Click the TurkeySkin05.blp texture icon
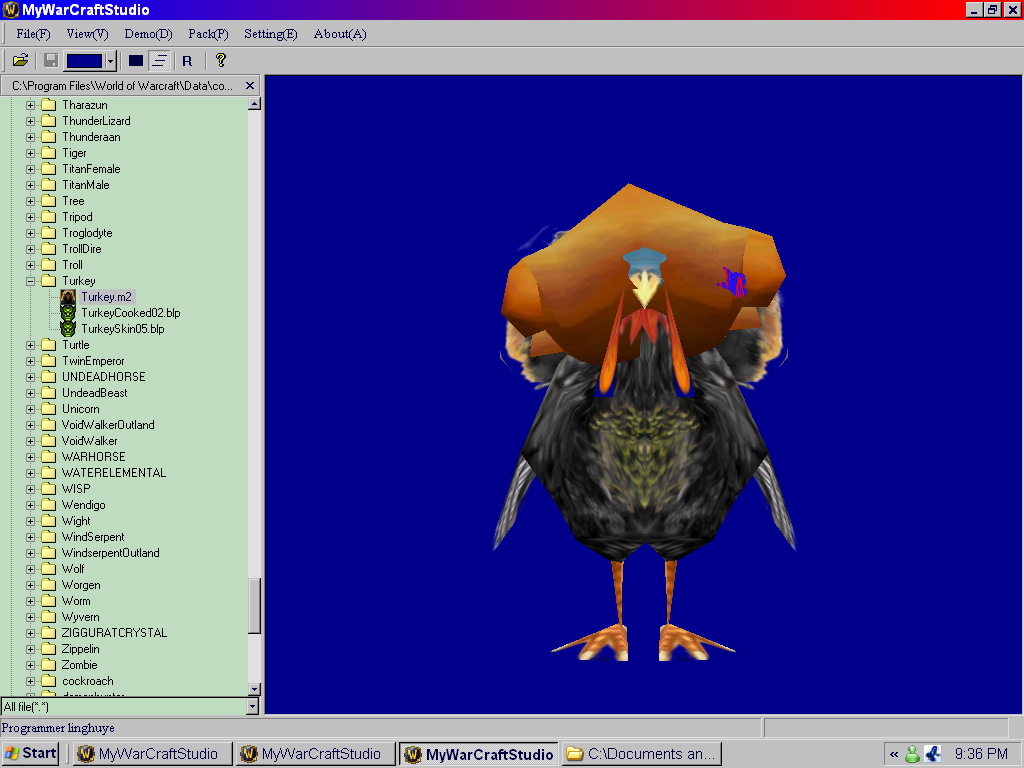The height and width of the screenshot is (768, 1024). [68, 329]
